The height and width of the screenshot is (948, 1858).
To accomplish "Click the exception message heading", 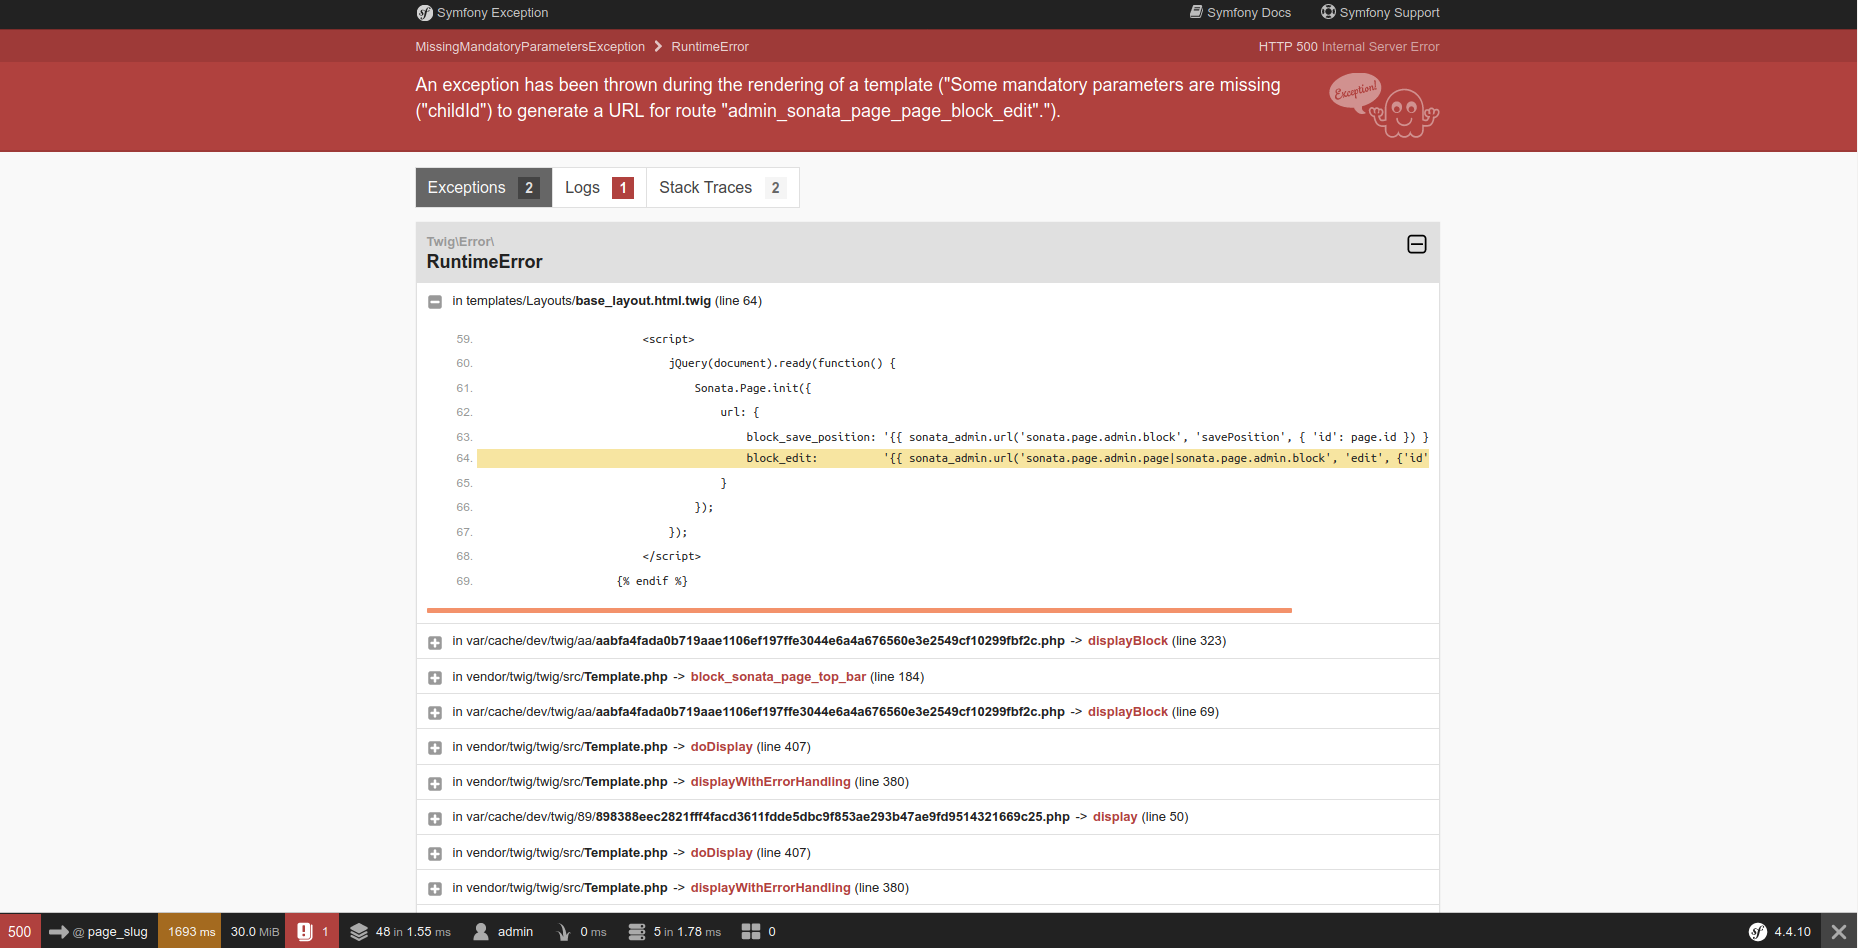I will tap(848, 98).
